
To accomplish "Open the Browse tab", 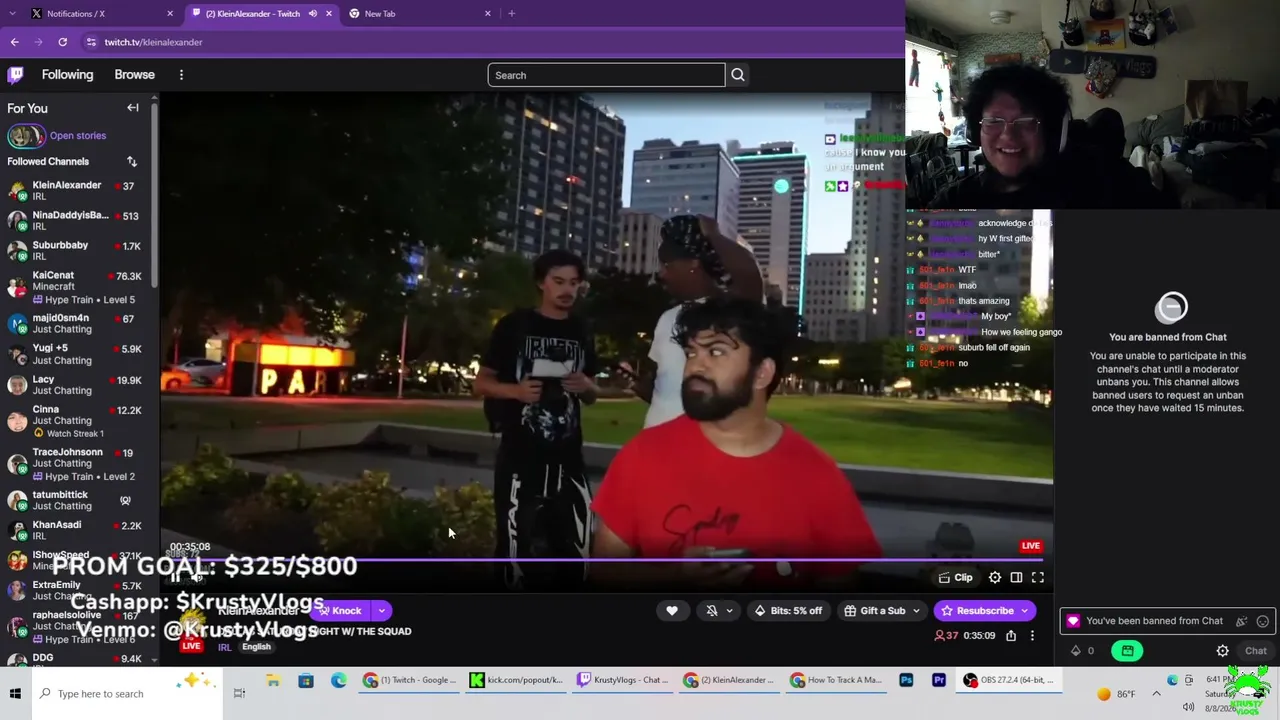I will [134, 75].
